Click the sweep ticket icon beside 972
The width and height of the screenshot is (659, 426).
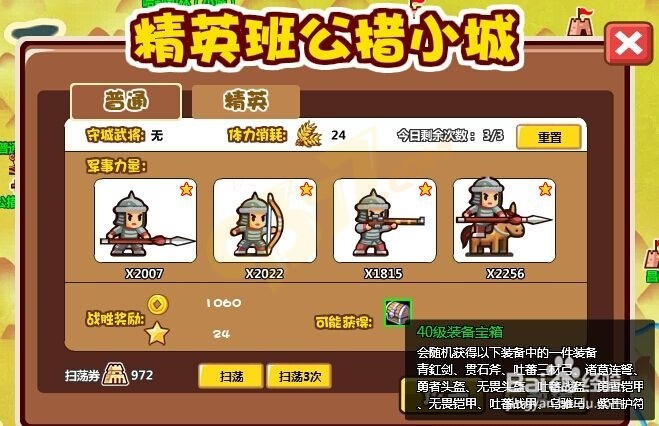coord(116,375)
